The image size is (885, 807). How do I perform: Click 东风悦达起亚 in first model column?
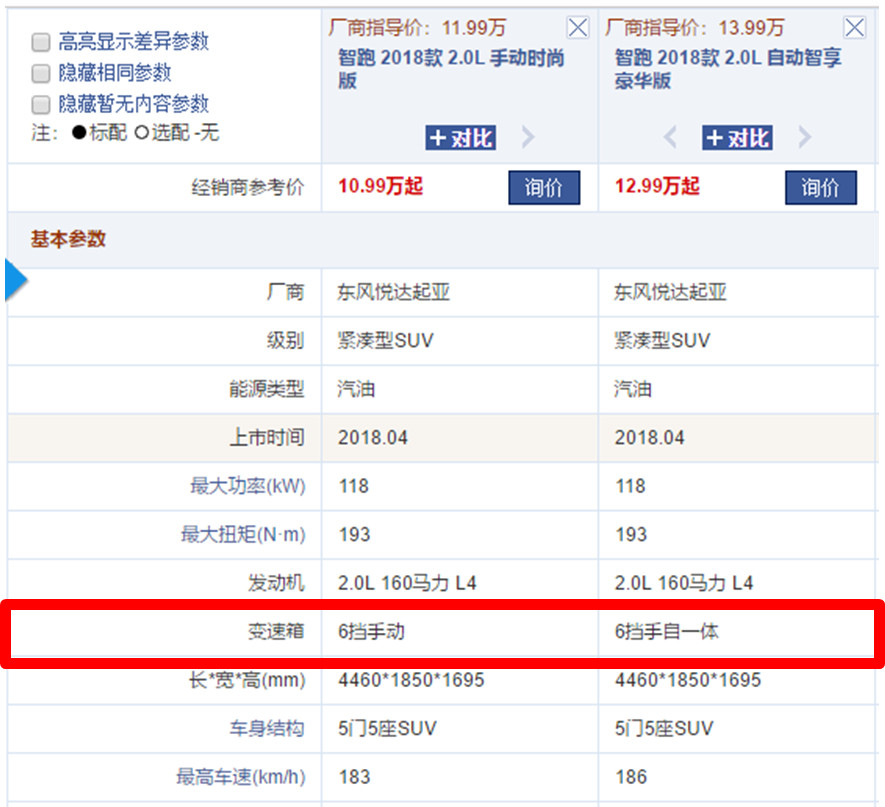(393, 292)
